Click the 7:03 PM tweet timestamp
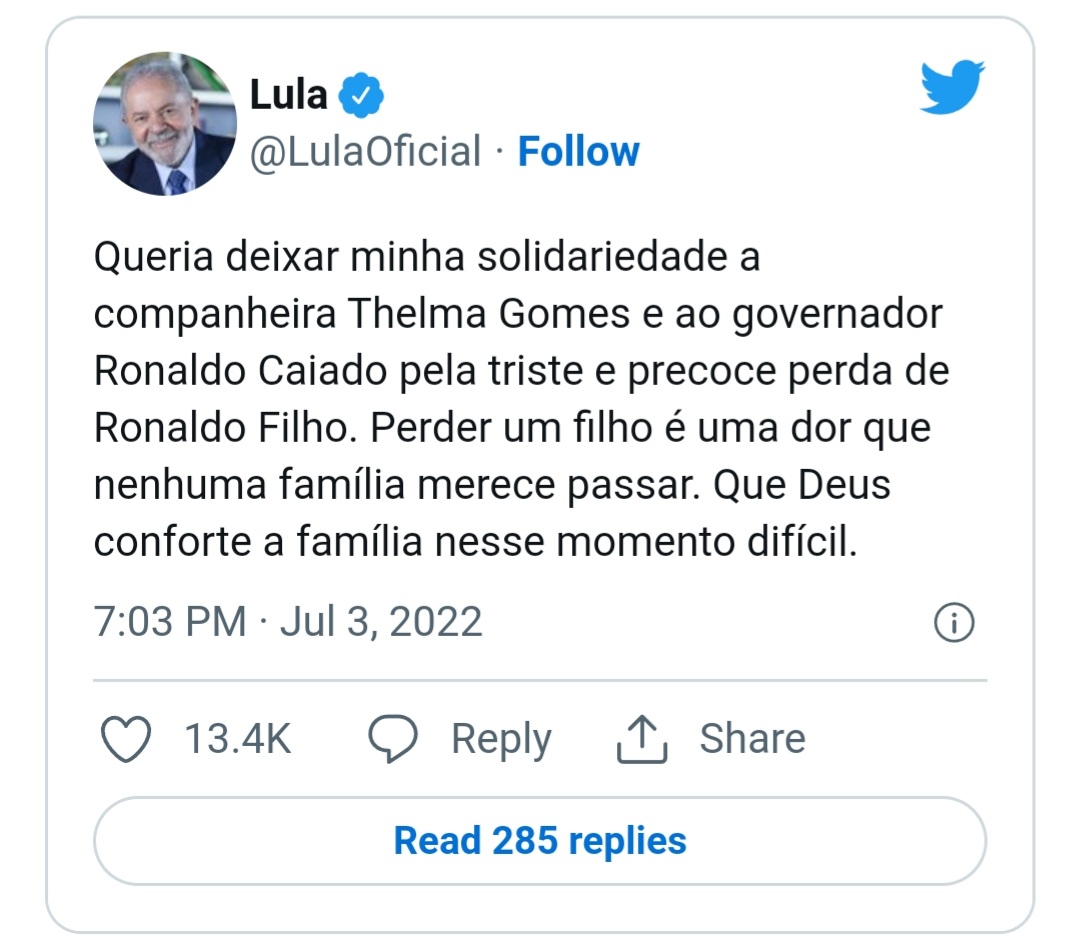Image resolution: width=1077 pixels, height=950 pixels. (x=170, y=622)
